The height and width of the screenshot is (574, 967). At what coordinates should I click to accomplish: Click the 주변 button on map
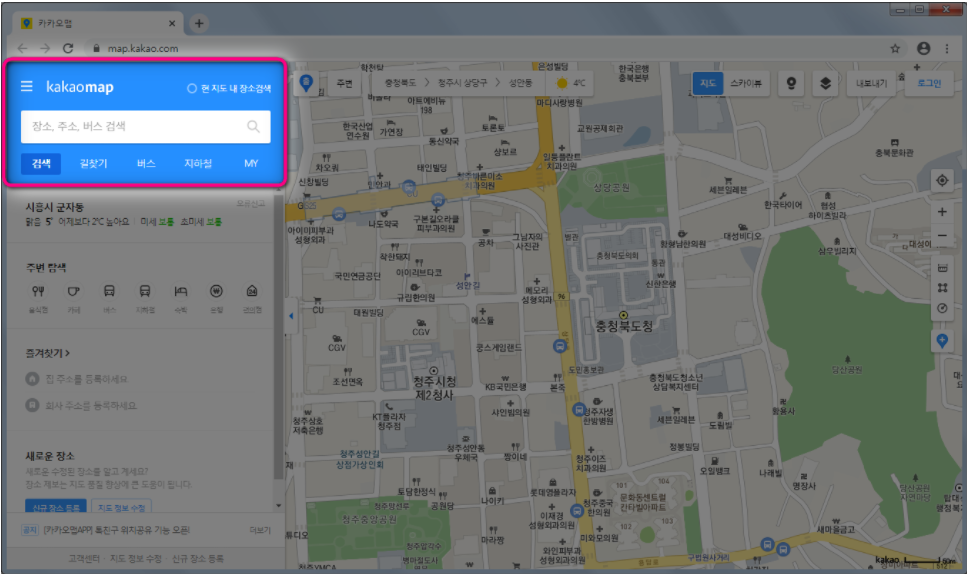pos(344,83)
